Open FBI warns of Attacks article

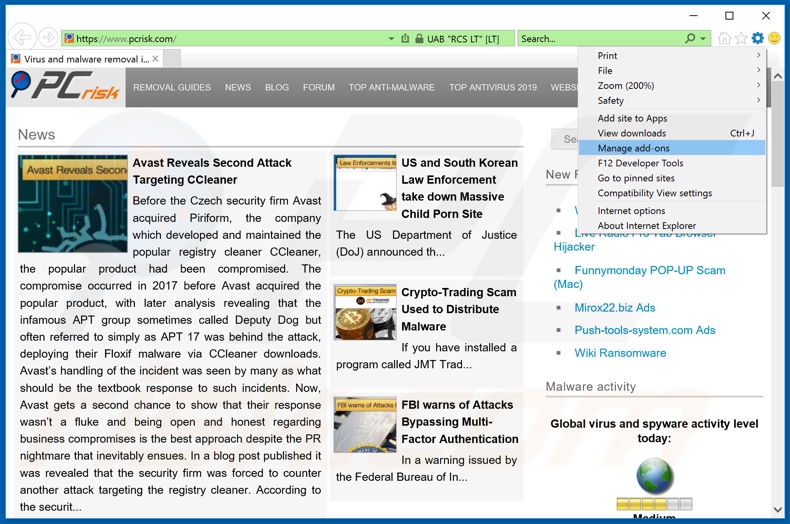click(459, 422)
